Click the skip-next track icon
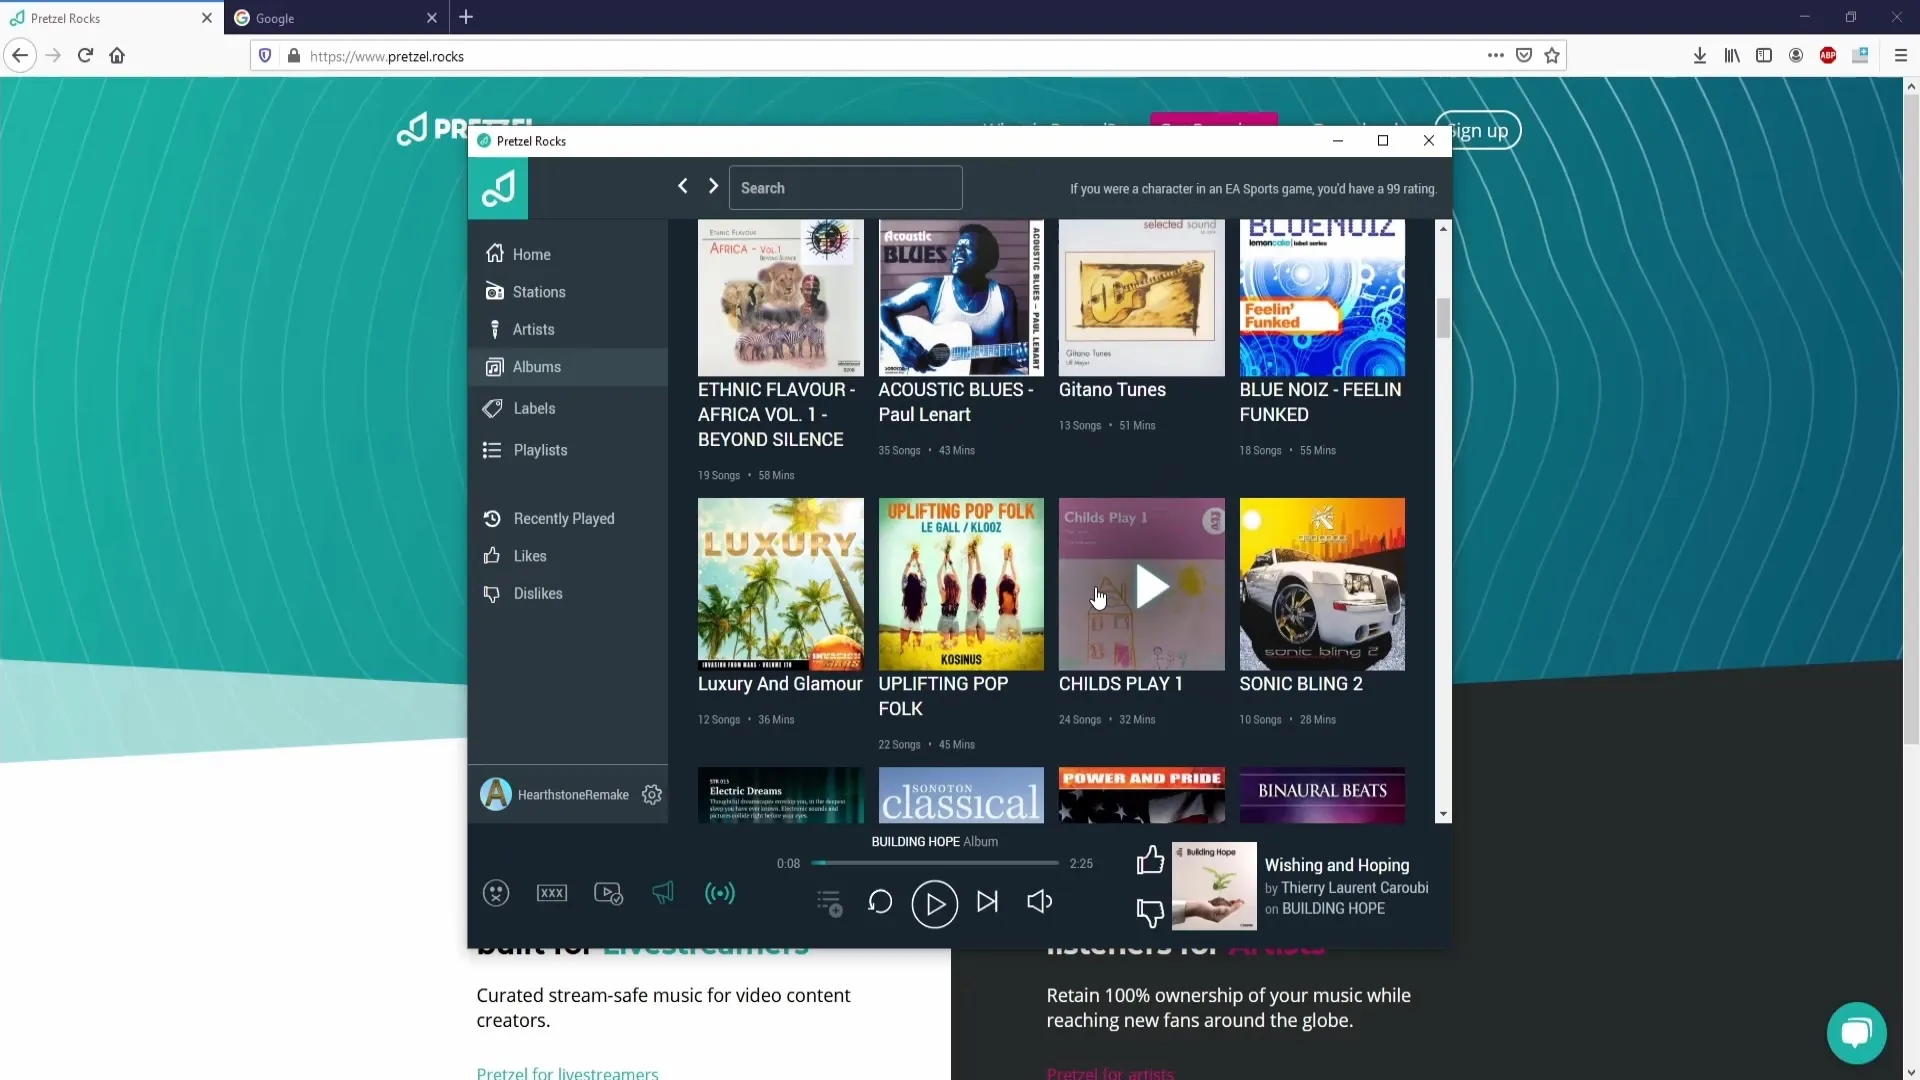Viewport: 1920px width, 1080px height. pos(988,902)
